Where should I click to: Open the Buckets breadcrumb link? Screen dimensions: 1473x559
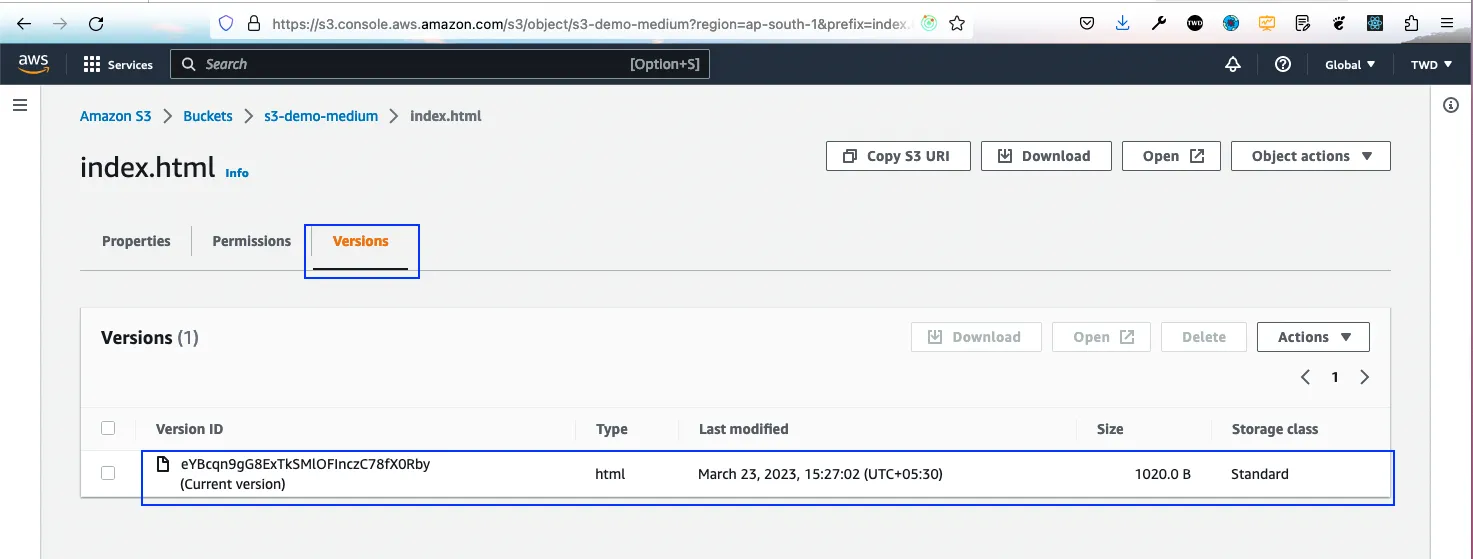[208, 116]
